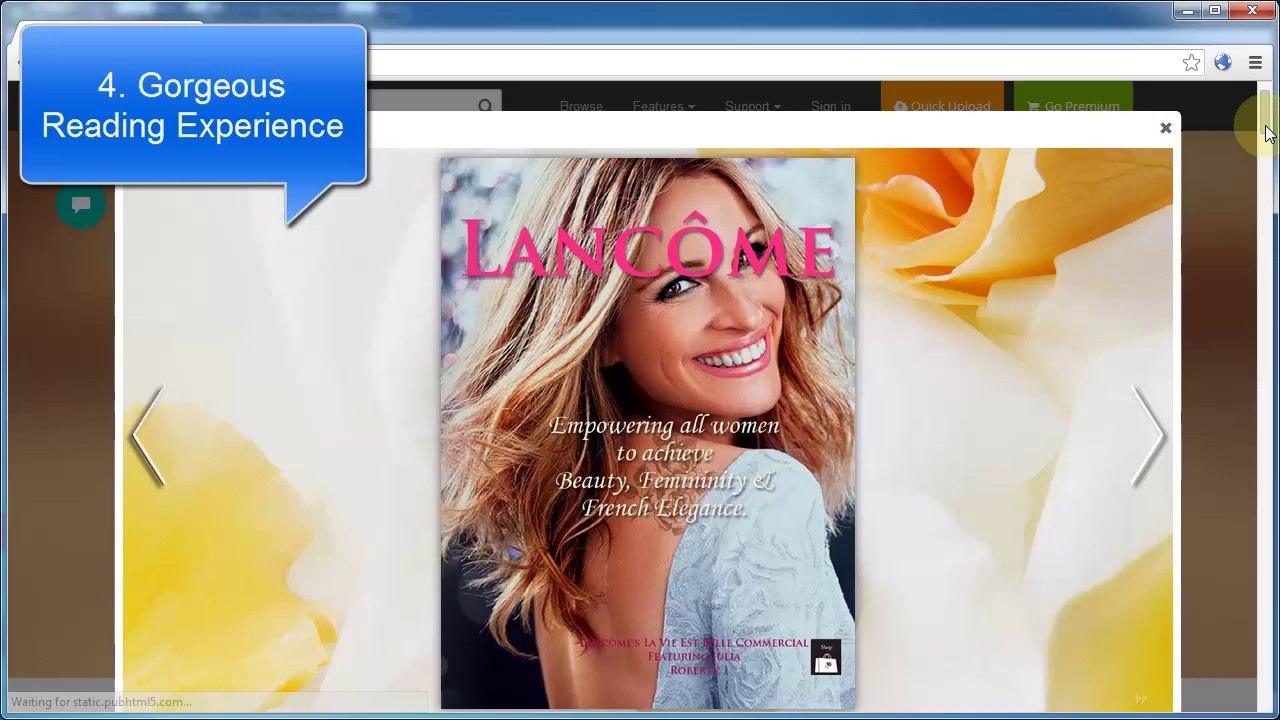Open the Browse menu item
This screenshot has width=1280, height=720.
tap(581, 105)
